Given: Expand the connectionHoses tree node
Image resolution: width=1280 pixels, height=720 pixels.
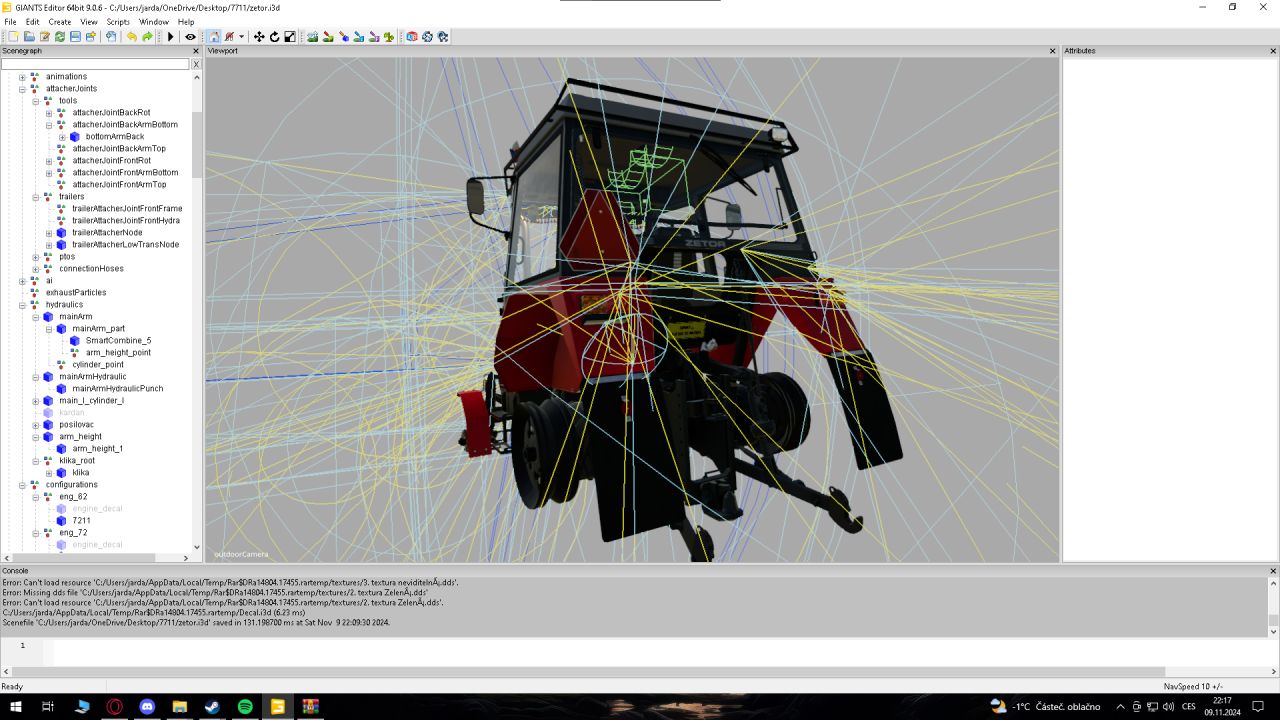Looking at the screenshot, I should [35, 269].
